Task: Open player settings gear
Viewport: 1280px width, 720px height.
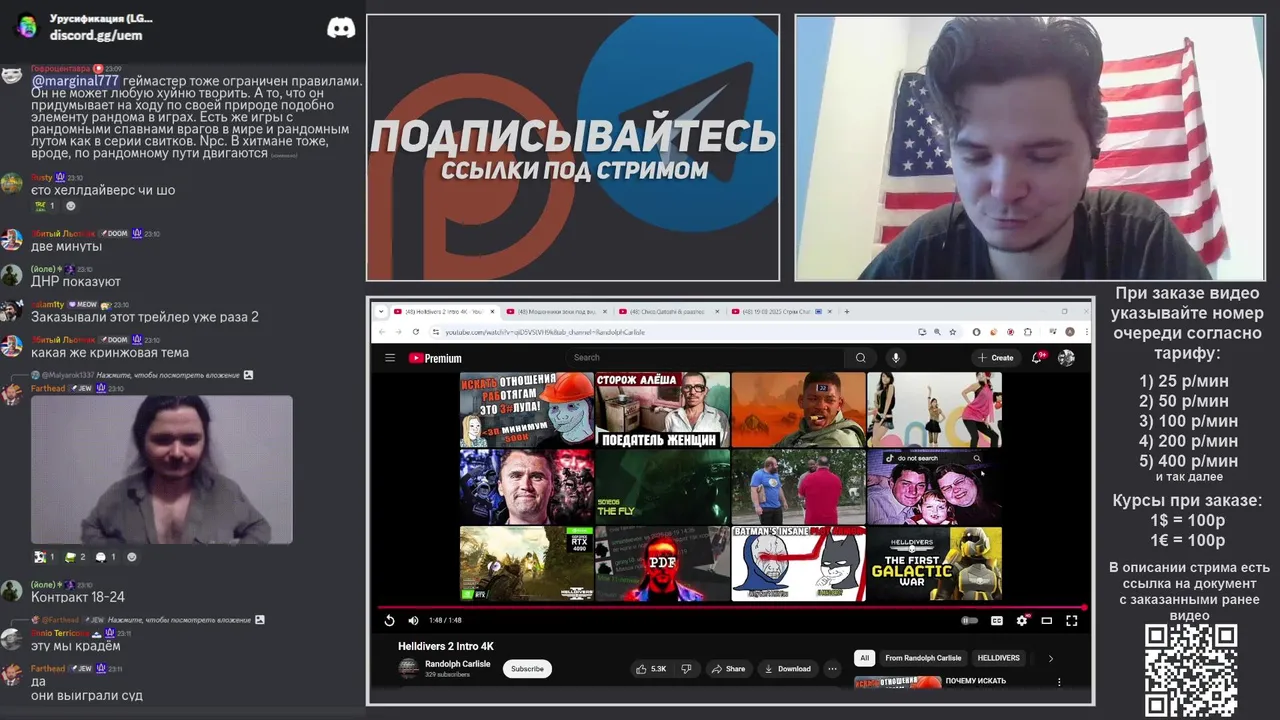Action: (x=1021, y=620)
